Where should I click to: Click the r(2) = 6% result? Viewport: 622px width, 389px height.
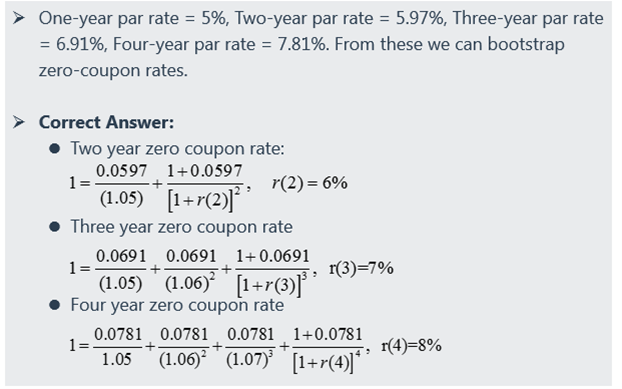click(x=309, y=183)
